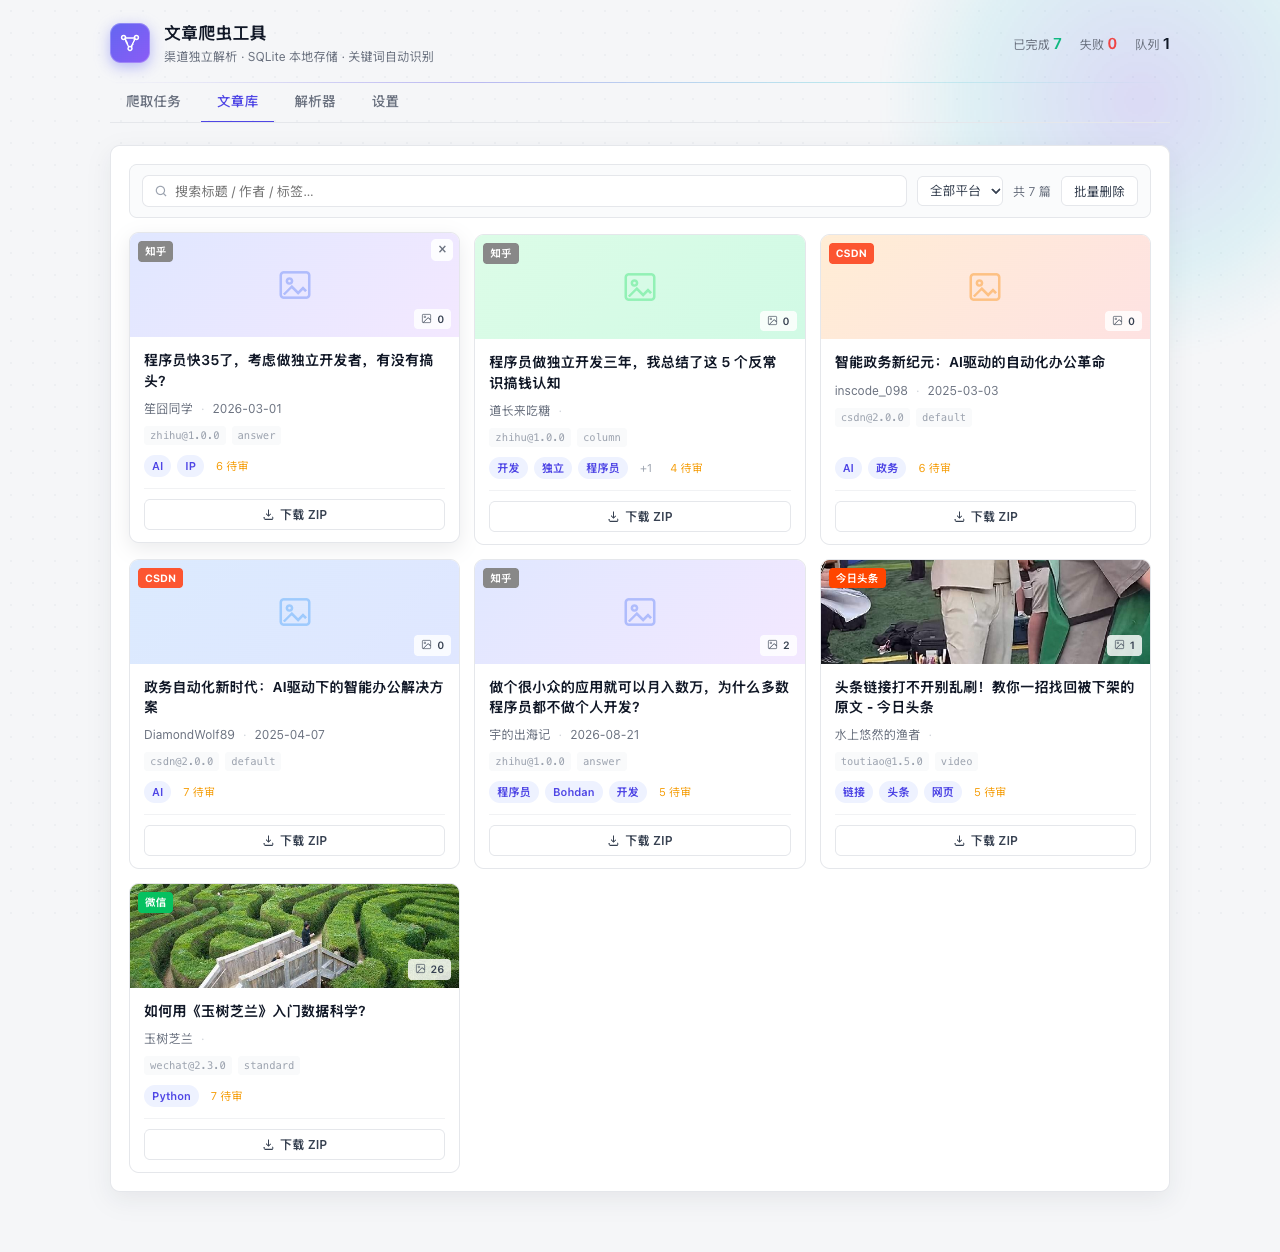1280x1252 pixels.
Task: Download ZIP for '智能政务新纪元' article
Action: coord(985,517)
